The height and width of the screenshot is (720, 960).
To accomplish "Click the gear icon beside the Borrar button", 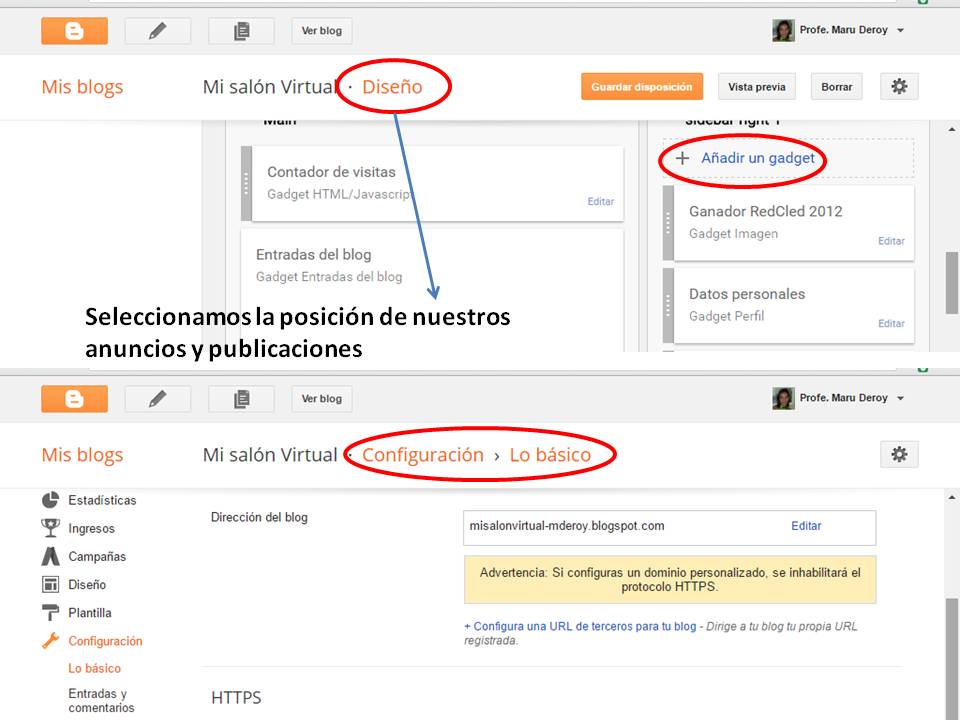I will [x=899, y=86].
